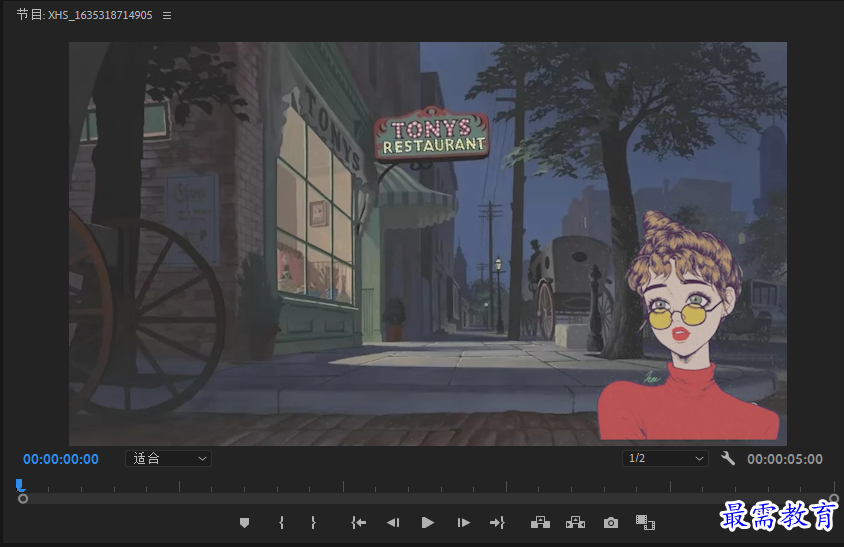The image size is (844, 547).
Task: Click the left zoom scroll bar handle
Action: coord(23,499)
